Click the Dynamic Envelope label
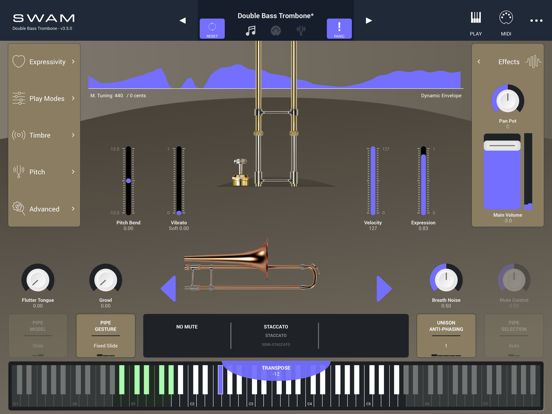Image resolution: width=552 pixels, height=414 pixels. [441, 95]
